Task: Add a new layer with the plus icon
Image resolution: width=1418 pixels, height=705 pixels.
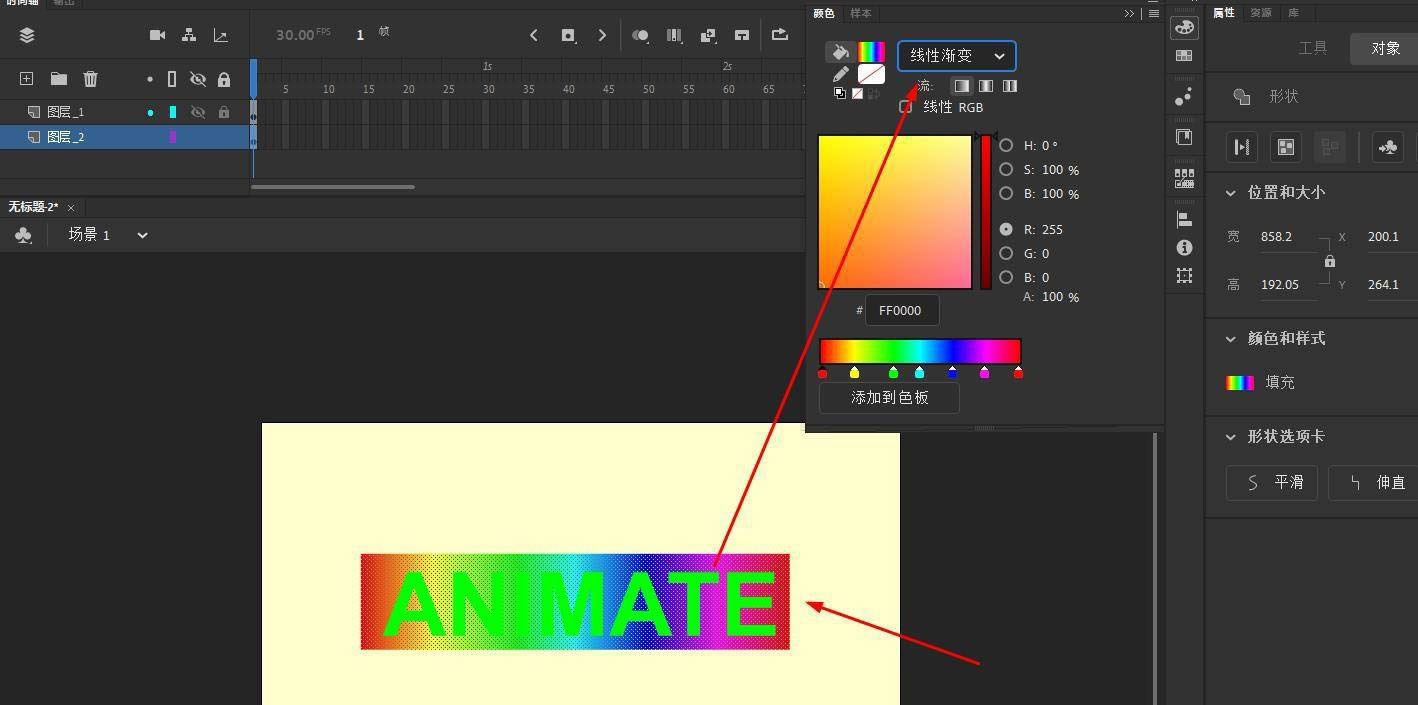Action: (x=27, y=79)
